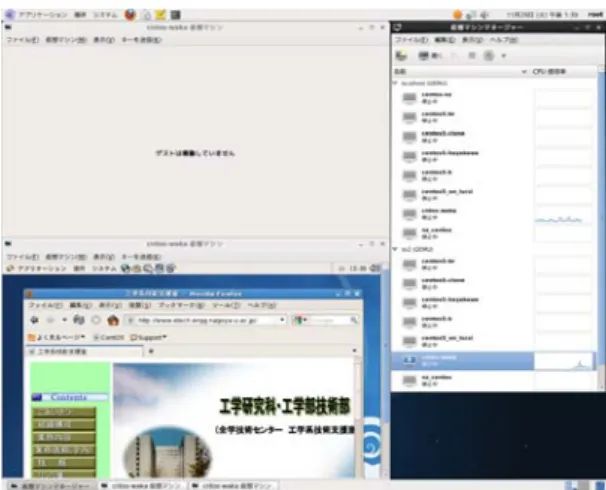Click the terminal launcher in host top panel

pos(176,15)
